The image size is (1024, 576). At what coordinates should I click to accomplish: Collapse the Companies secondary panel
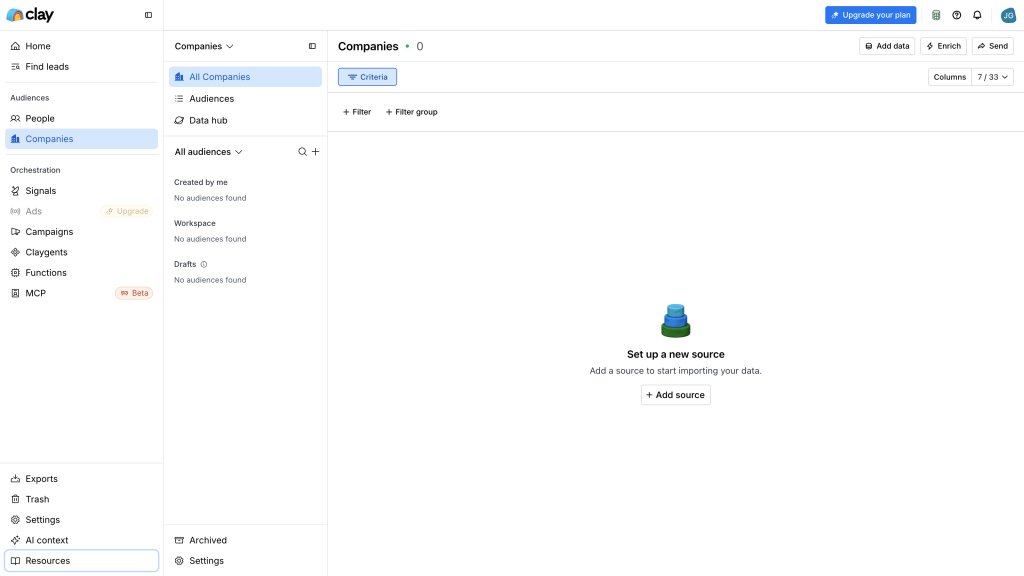[312, 46]
